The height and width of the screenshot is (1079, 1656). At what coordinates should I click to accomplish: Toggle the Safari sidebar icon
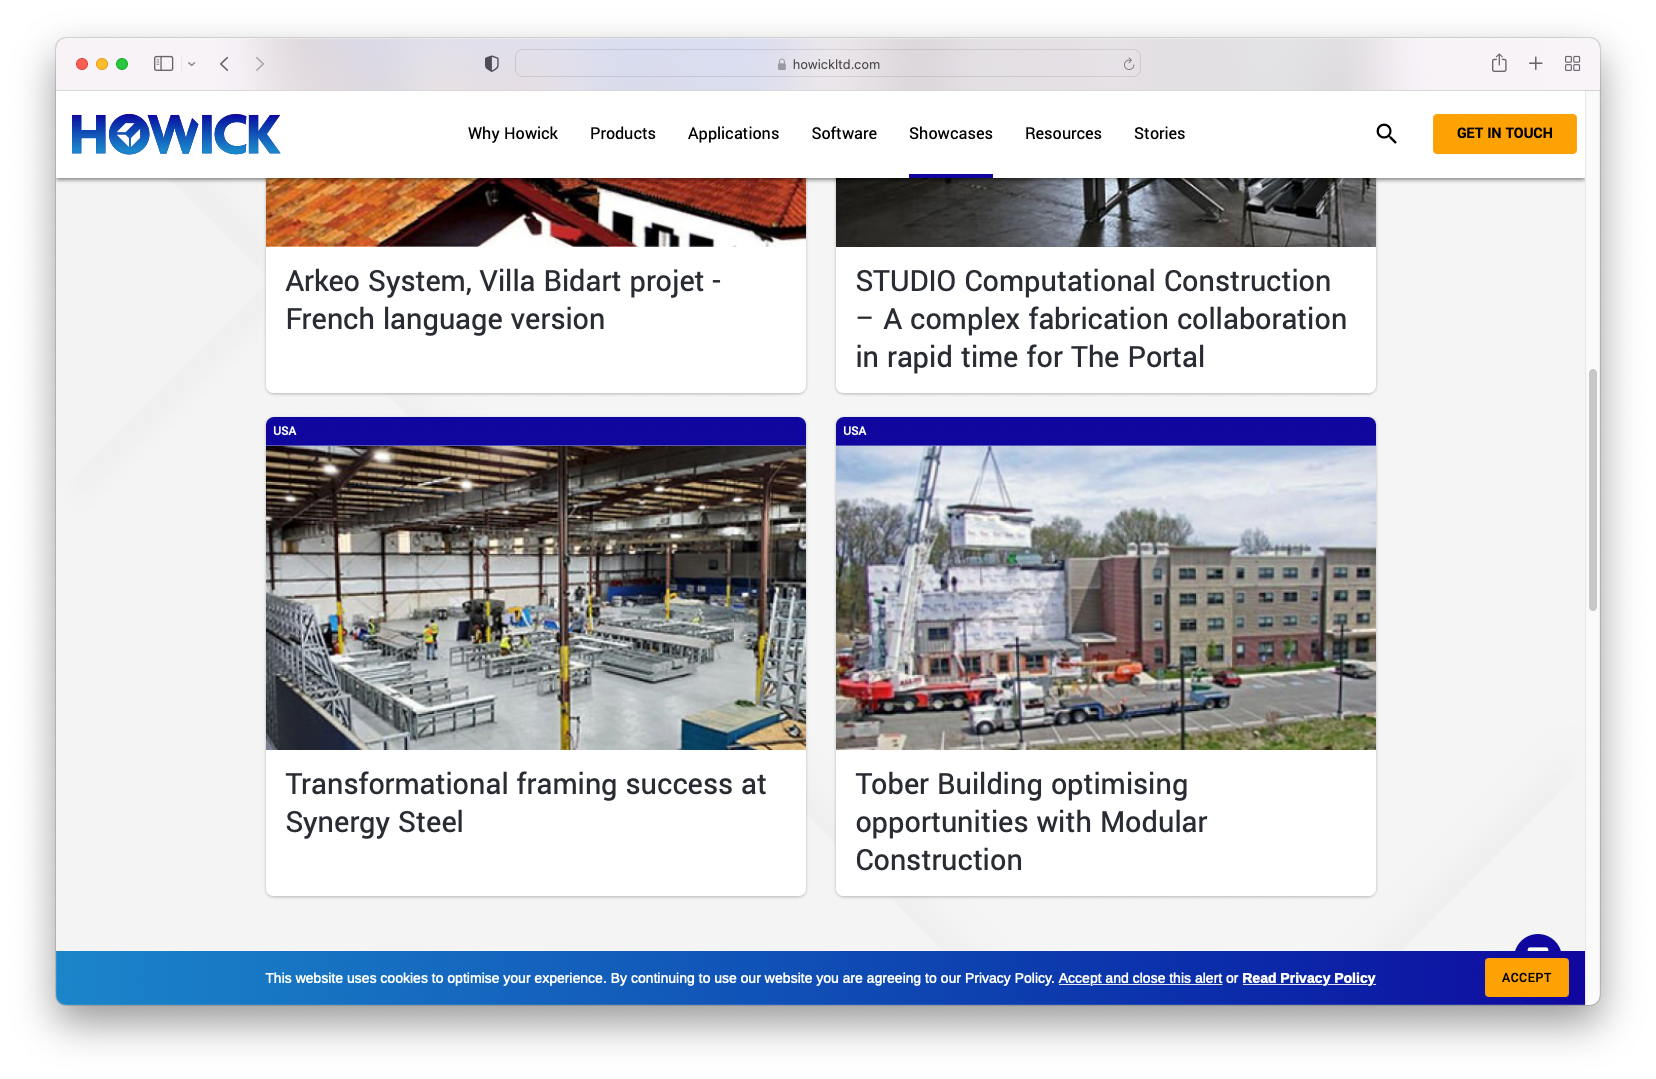tap(163, 64)
